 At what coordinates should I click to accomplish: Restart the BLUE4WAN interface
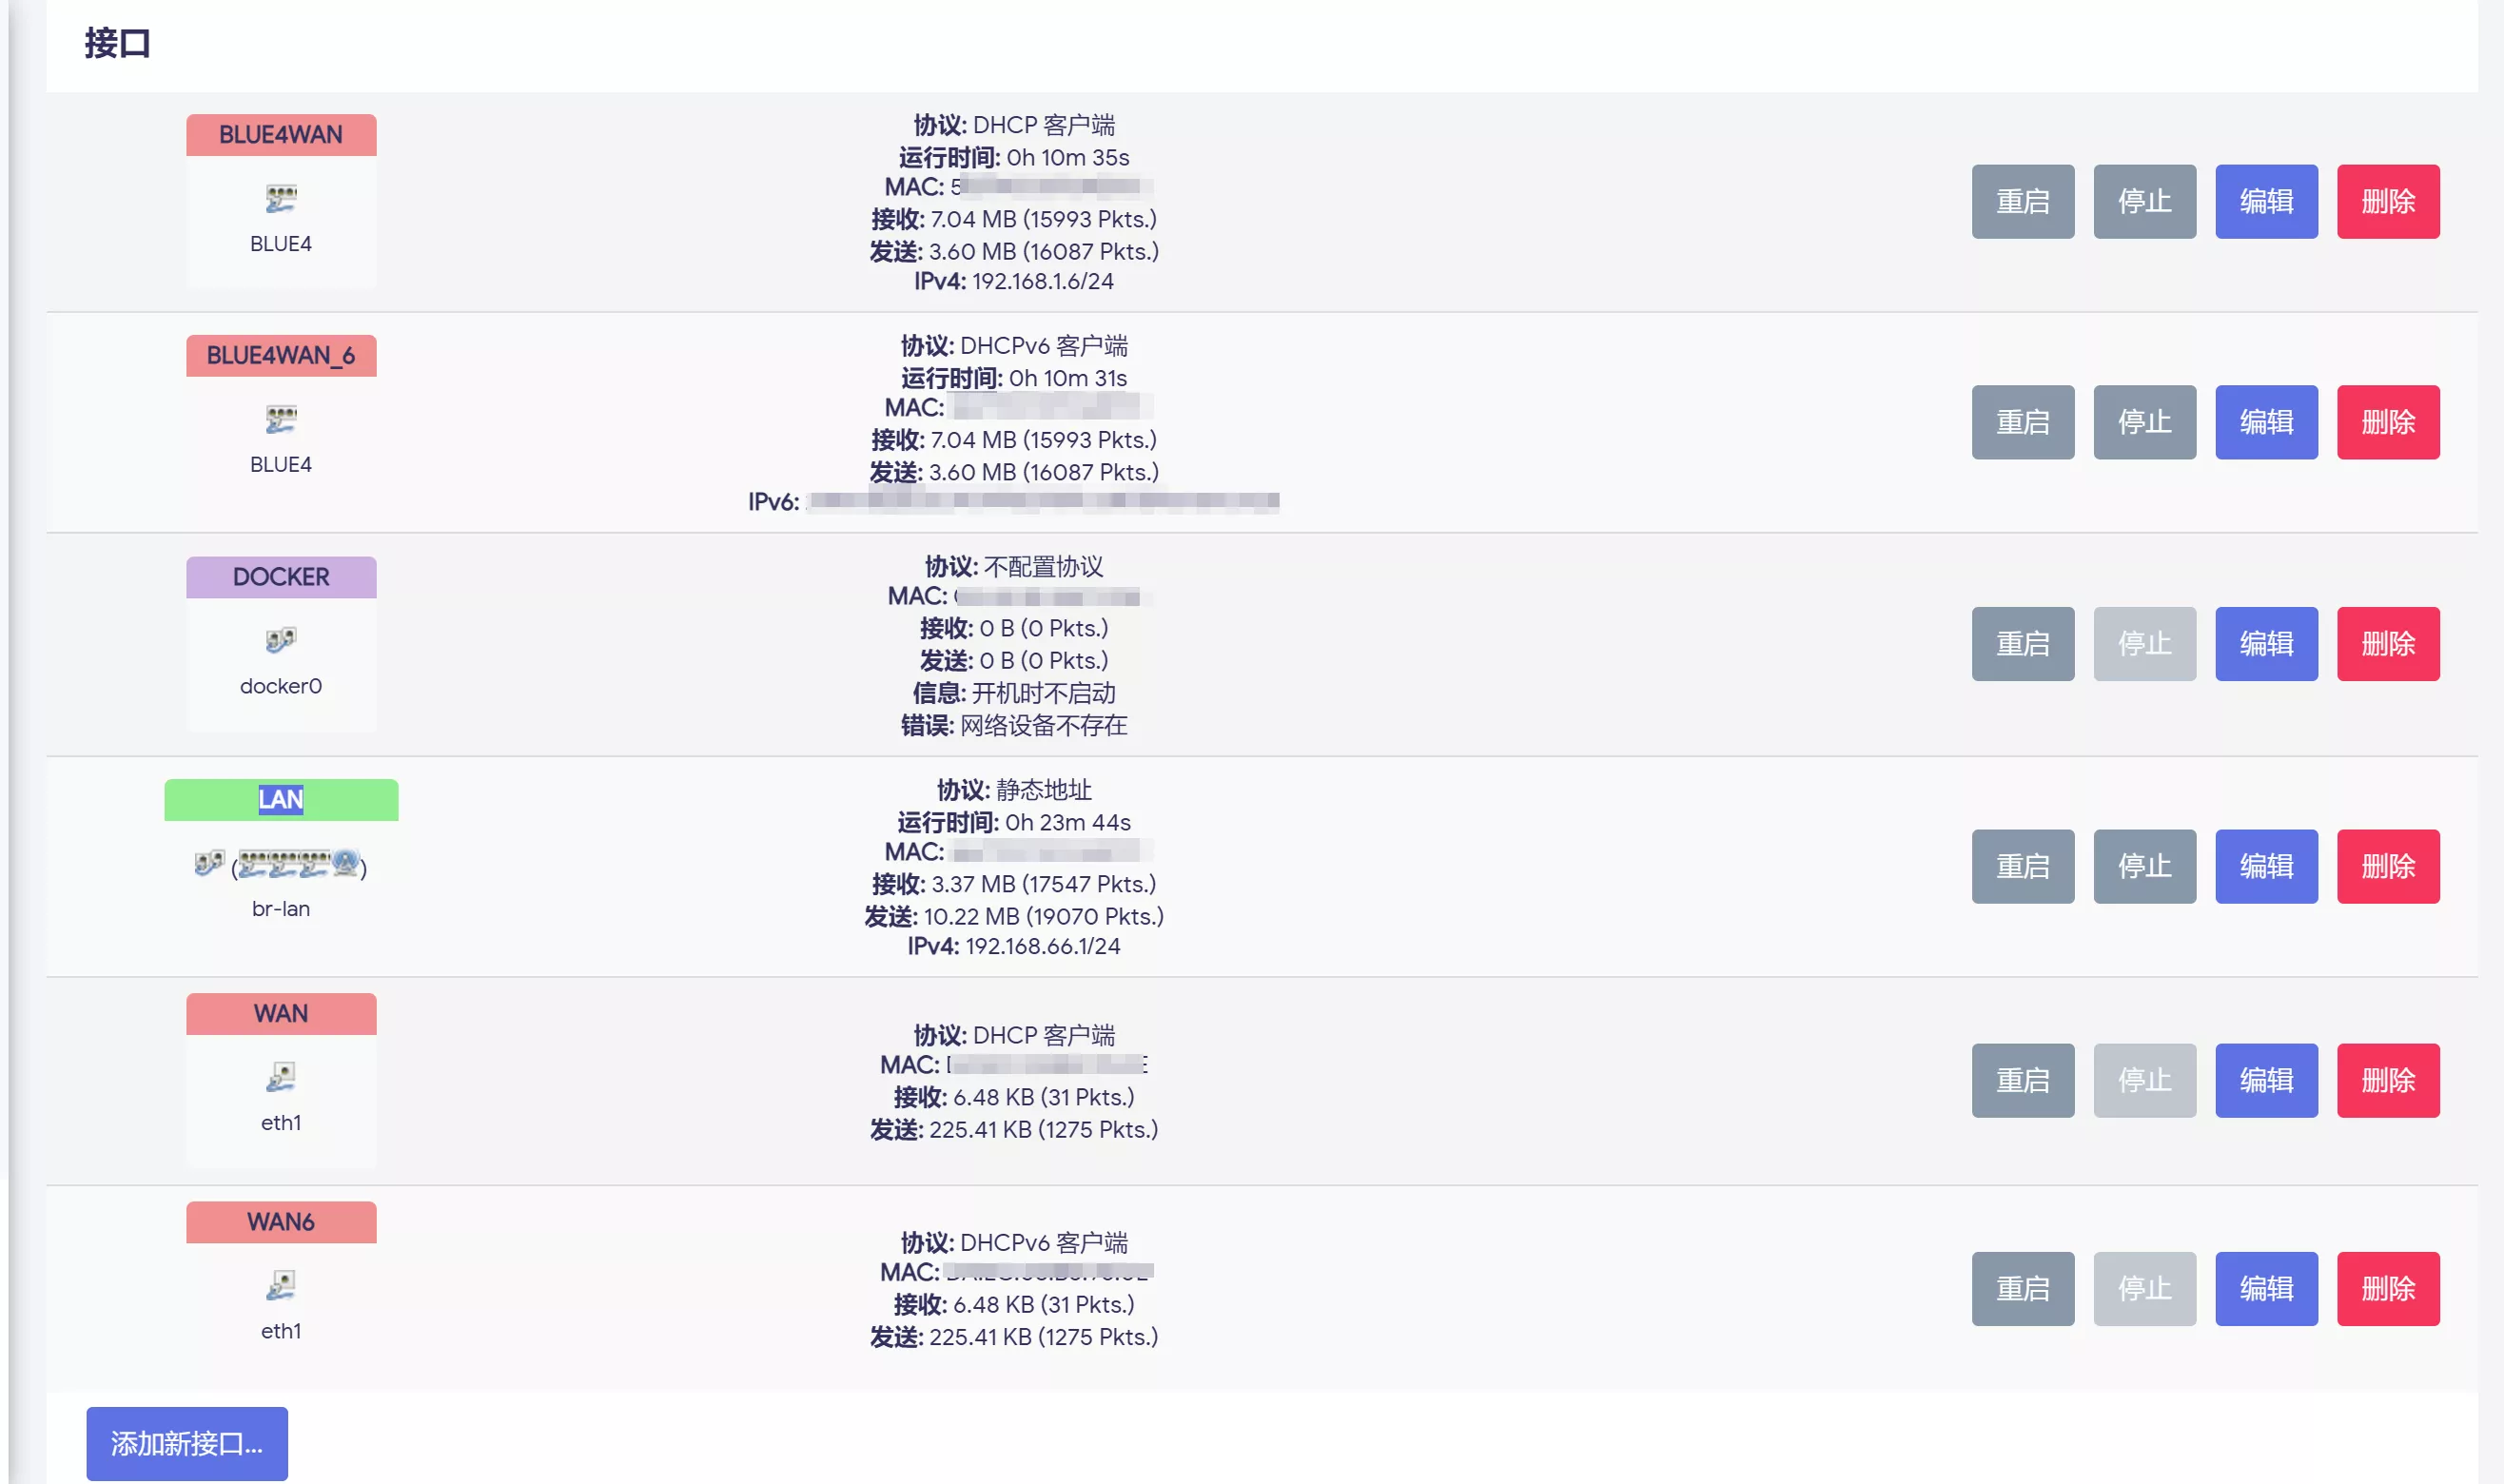click(x=2022, y=202)
